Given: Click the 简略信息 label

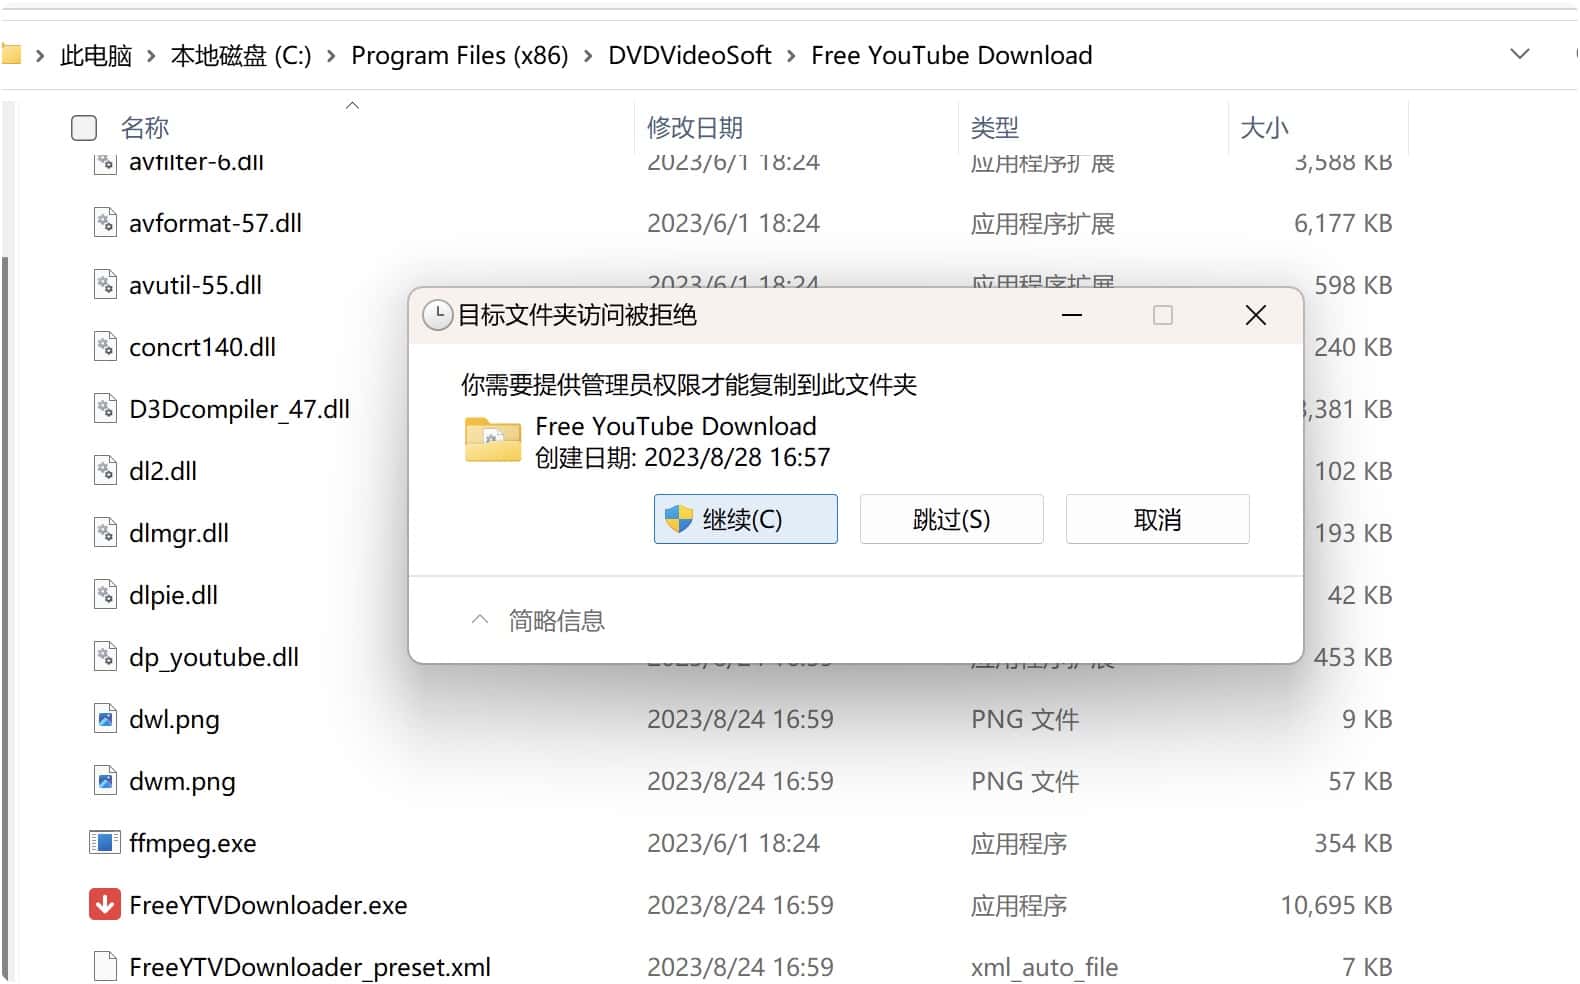Looking at the screenshot, I should (557, 620).
